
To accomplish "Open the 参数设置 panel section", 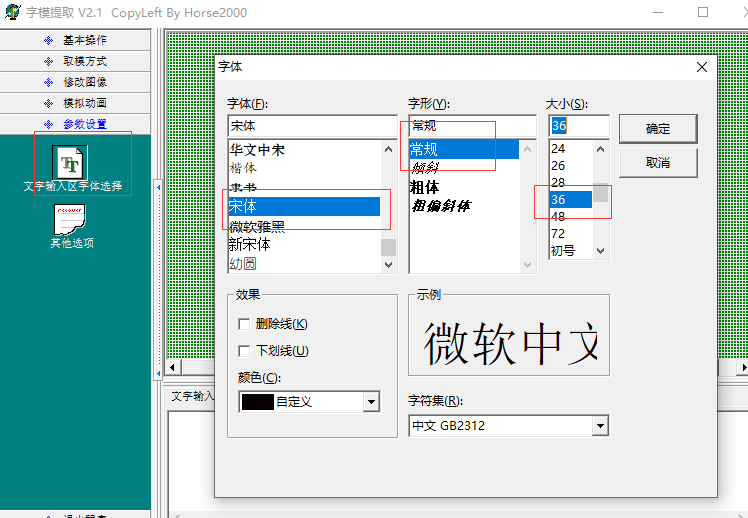I will tap(75, 124).
